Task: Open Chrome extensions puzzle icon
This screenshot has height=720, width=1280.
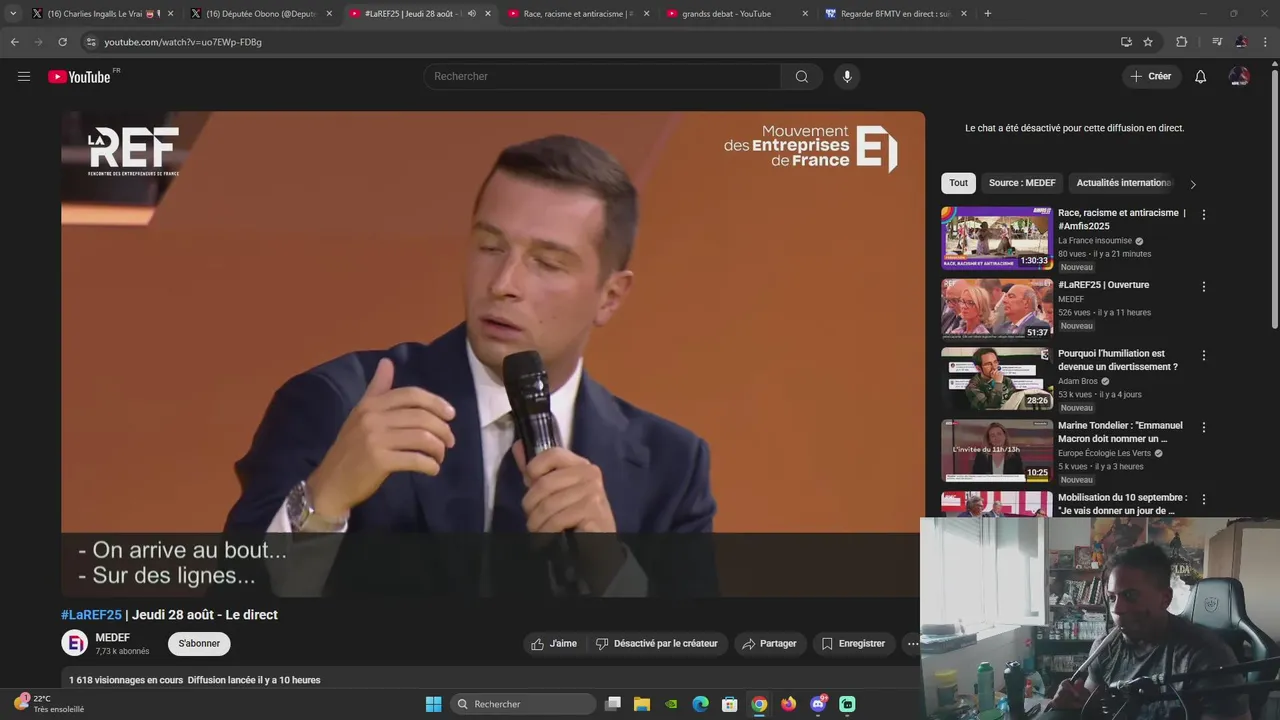Action: tap(1181, 42)
